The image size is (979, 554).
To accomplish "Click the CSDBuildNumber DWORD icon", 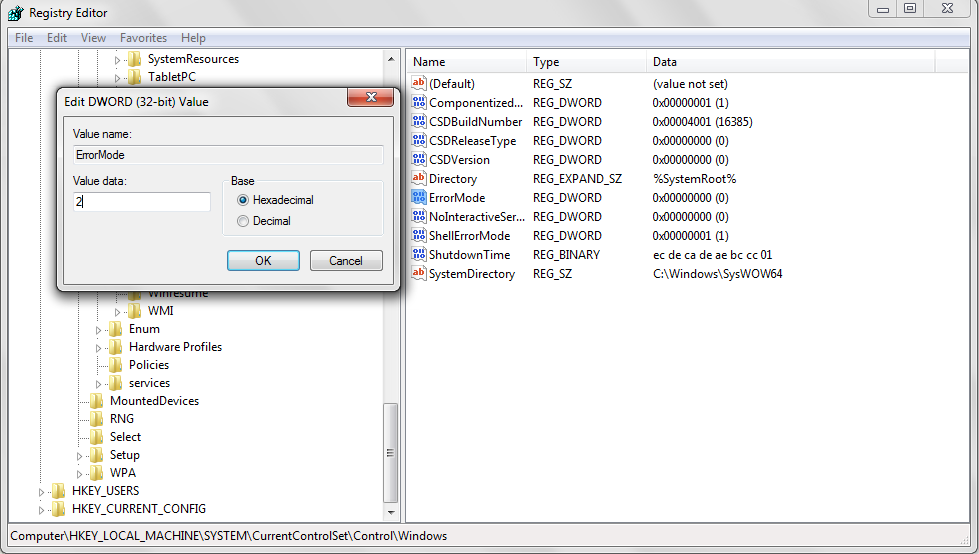I will [418, 121].
